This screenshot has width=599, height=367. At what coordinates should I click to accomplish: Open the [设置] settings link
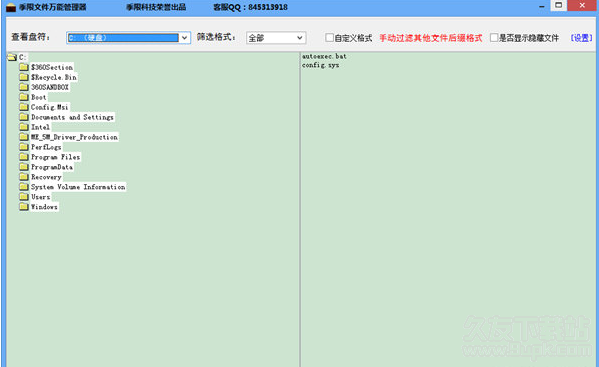point(581,38)
